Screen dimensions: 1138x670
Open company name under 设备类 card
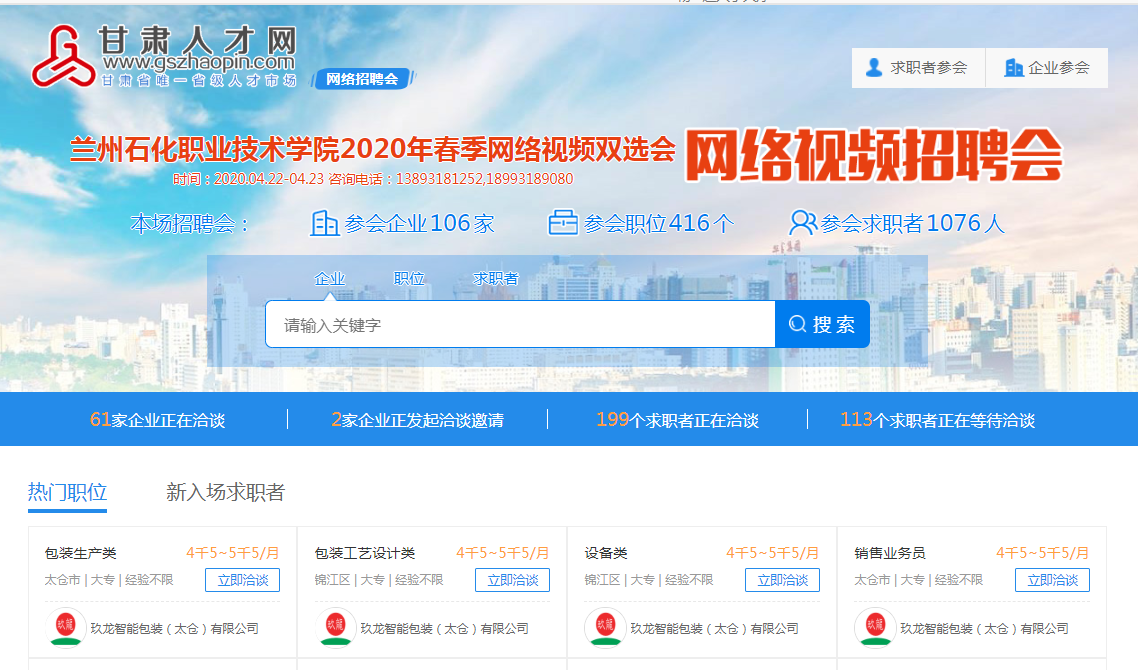(x=714, y=629)
